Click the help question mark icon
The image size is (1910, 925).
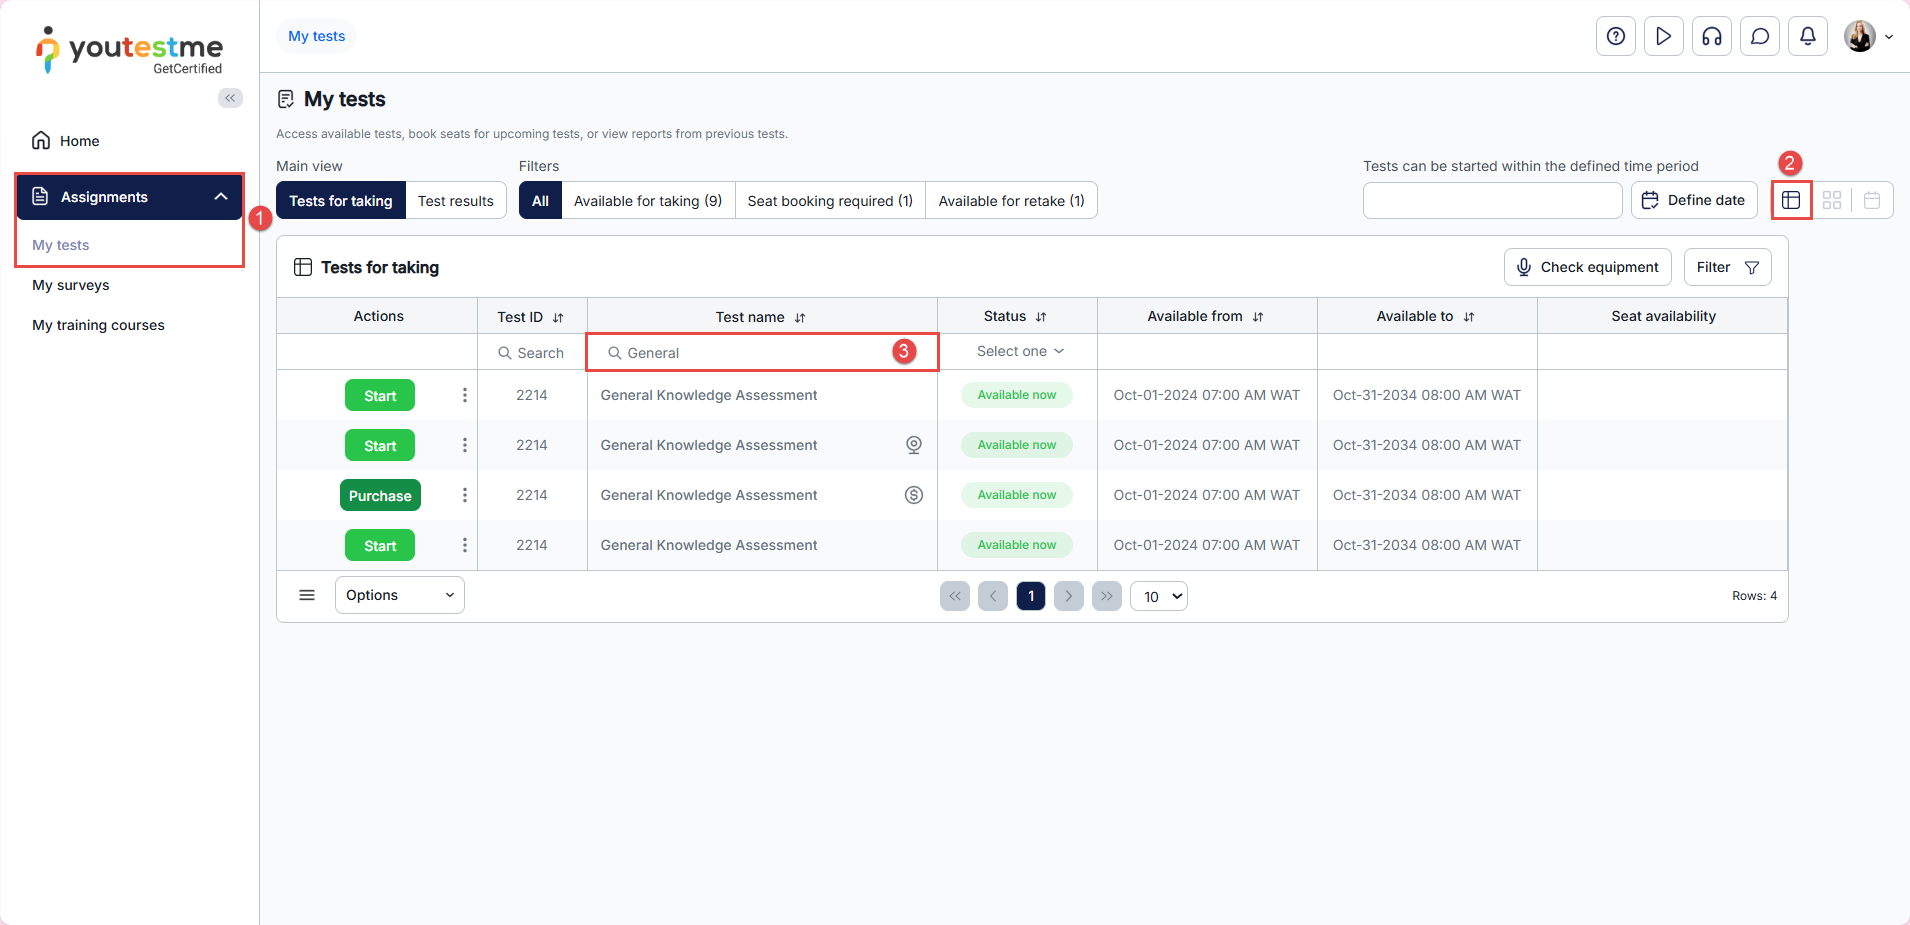[1615, 37]
